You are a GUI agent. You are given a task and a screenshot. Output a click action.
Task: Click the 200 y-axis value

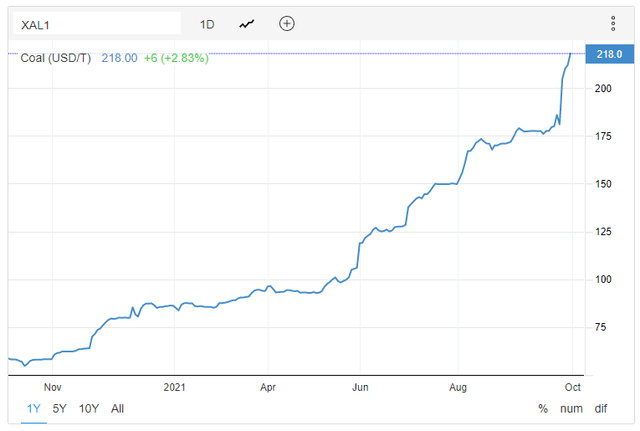tap(603, 88)
